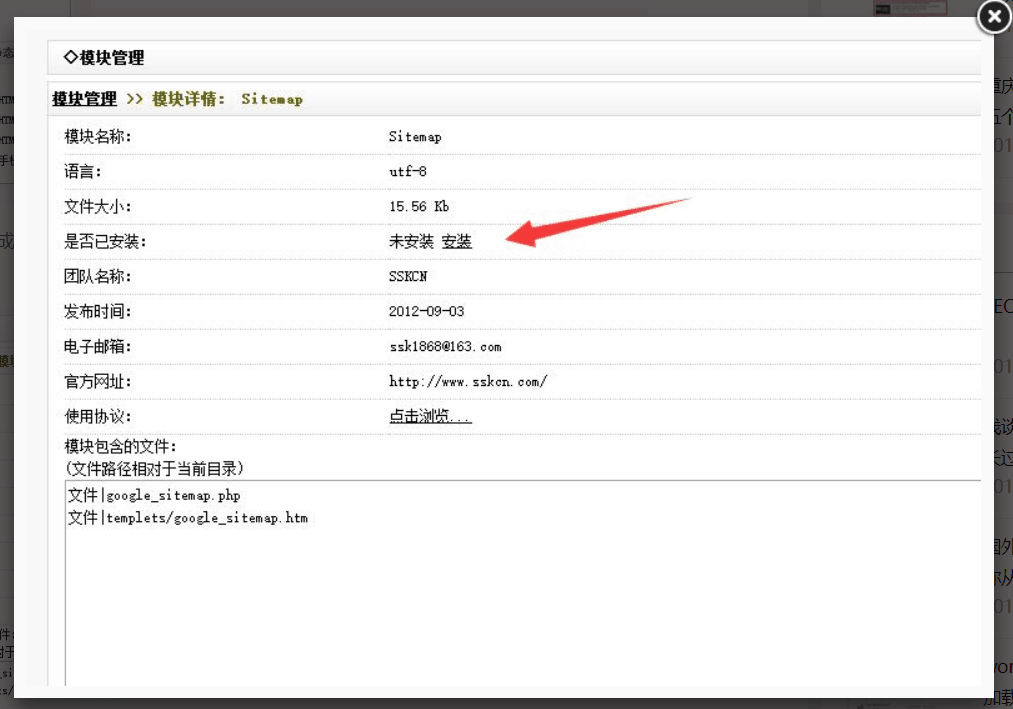Click the email address ssk1868@163.com
Screen dimensions: 1013x709
pos(446,346)
